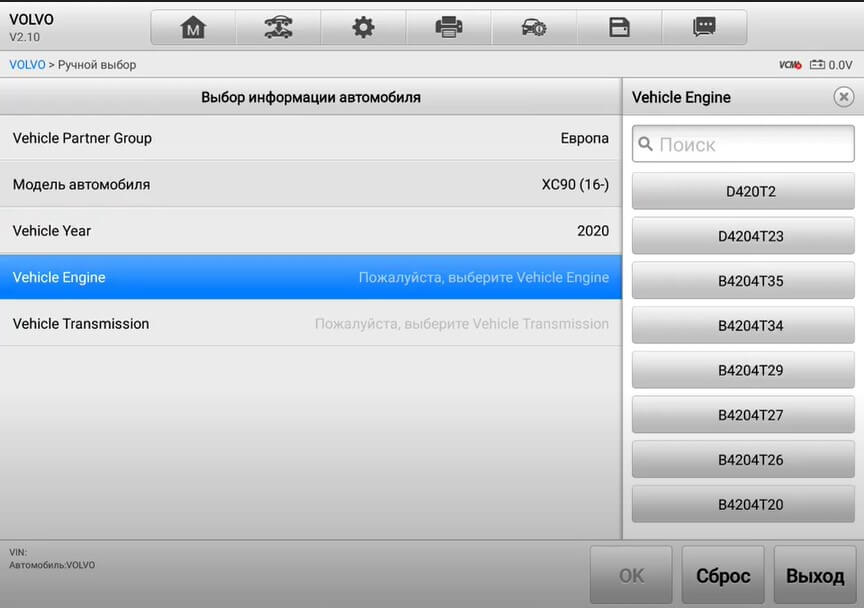Open the vehicle diagnostics car icon

(278, 27)
